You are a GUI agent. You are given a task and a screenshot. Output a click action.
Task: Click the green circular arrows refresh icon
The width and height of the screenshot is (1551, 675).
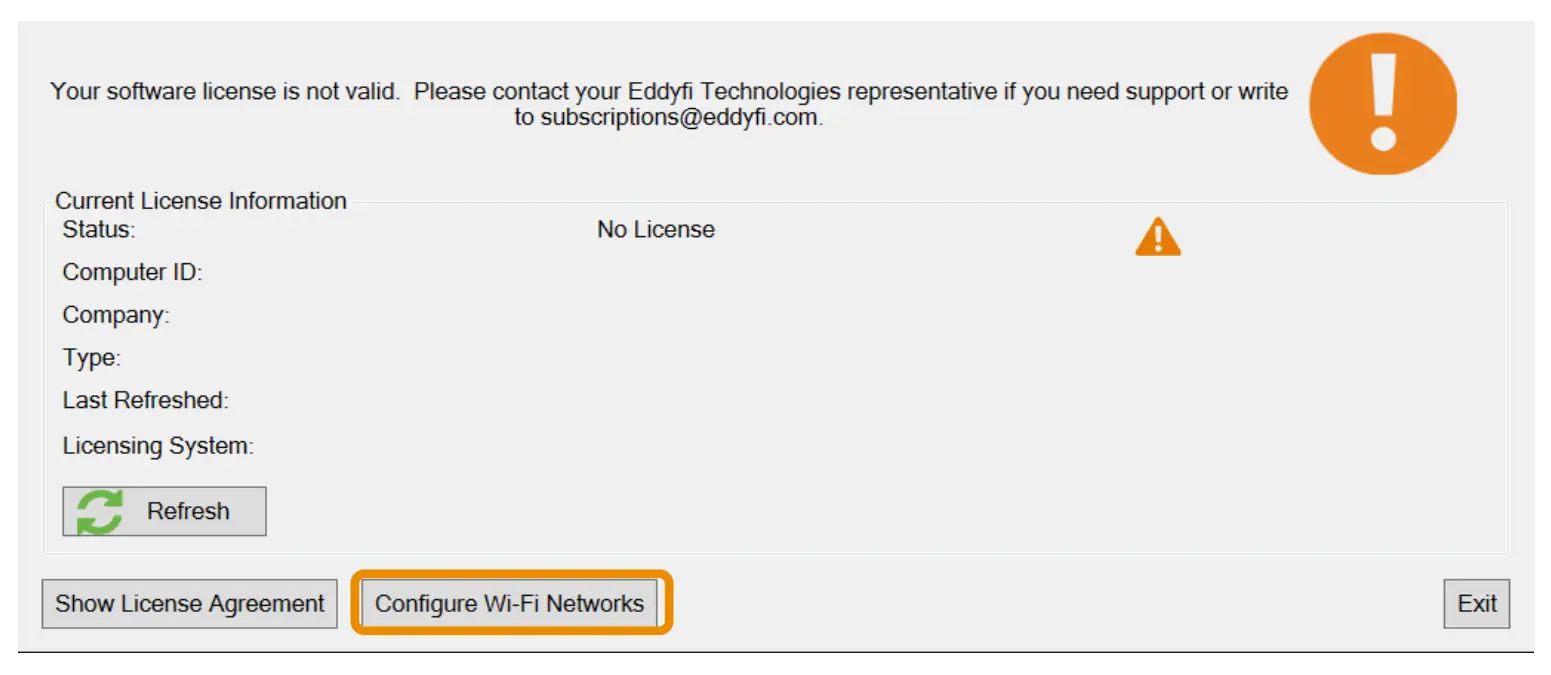tap(100, 512)
